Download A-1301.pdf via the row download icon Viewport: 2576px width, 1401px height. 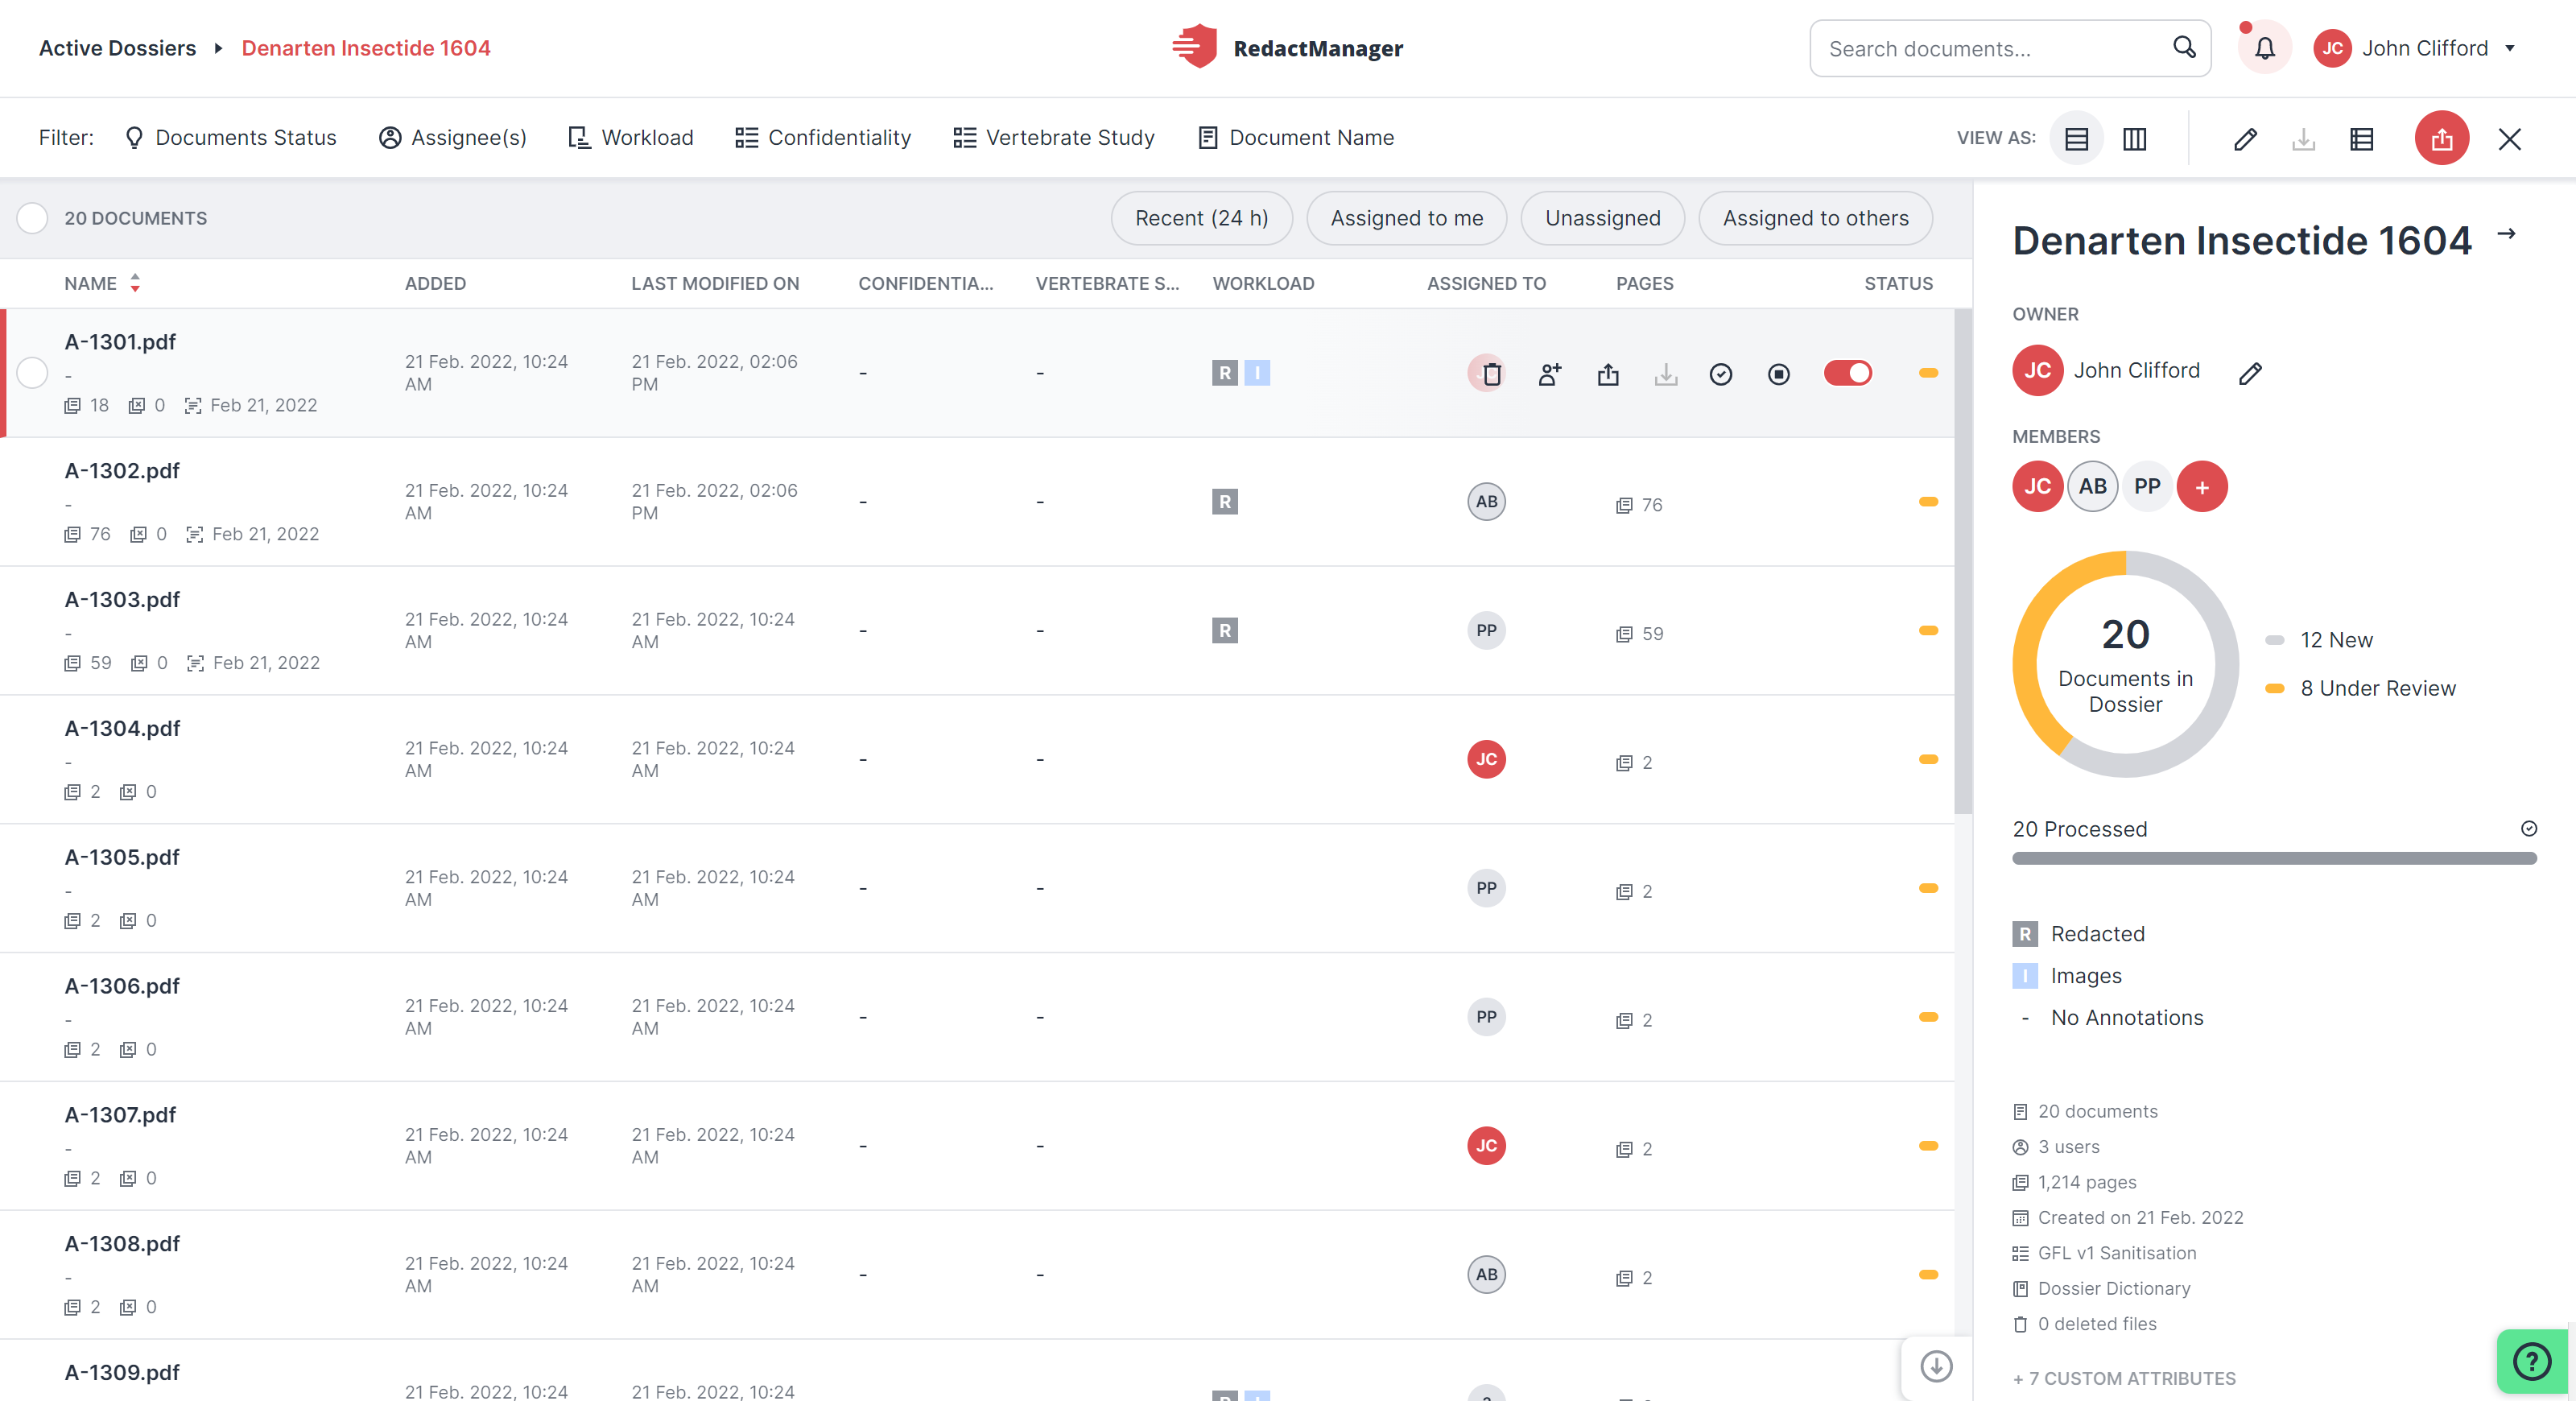tap(1666, 374)
